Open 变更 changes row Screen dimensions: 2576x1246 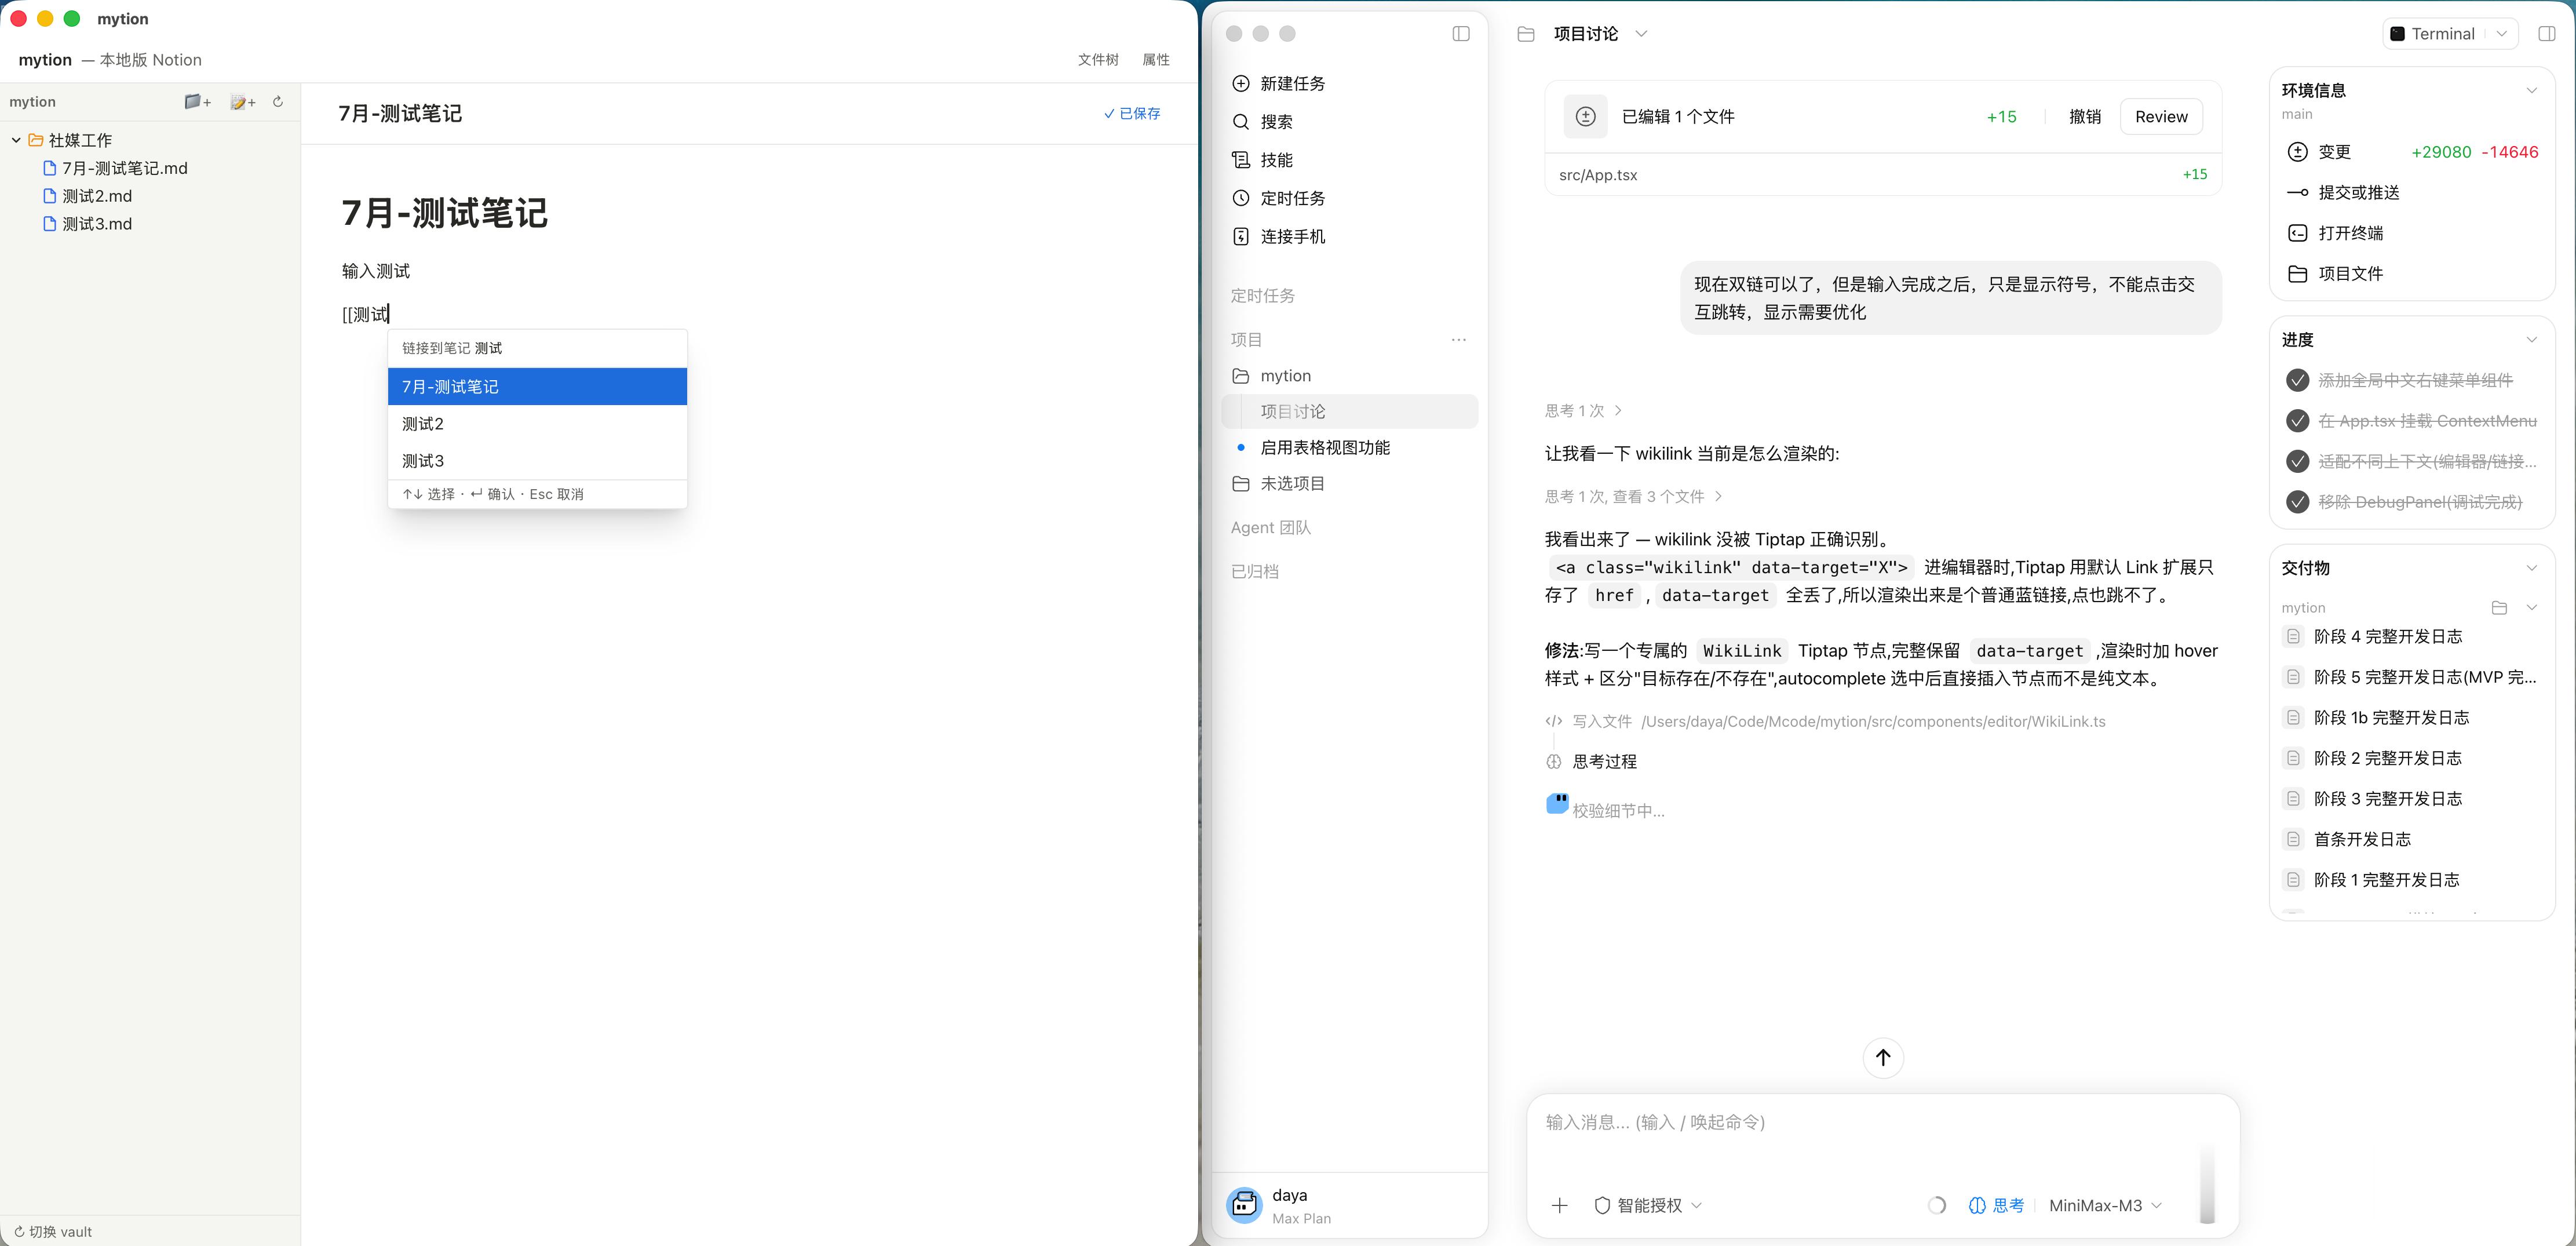(x=2412, y=152)
